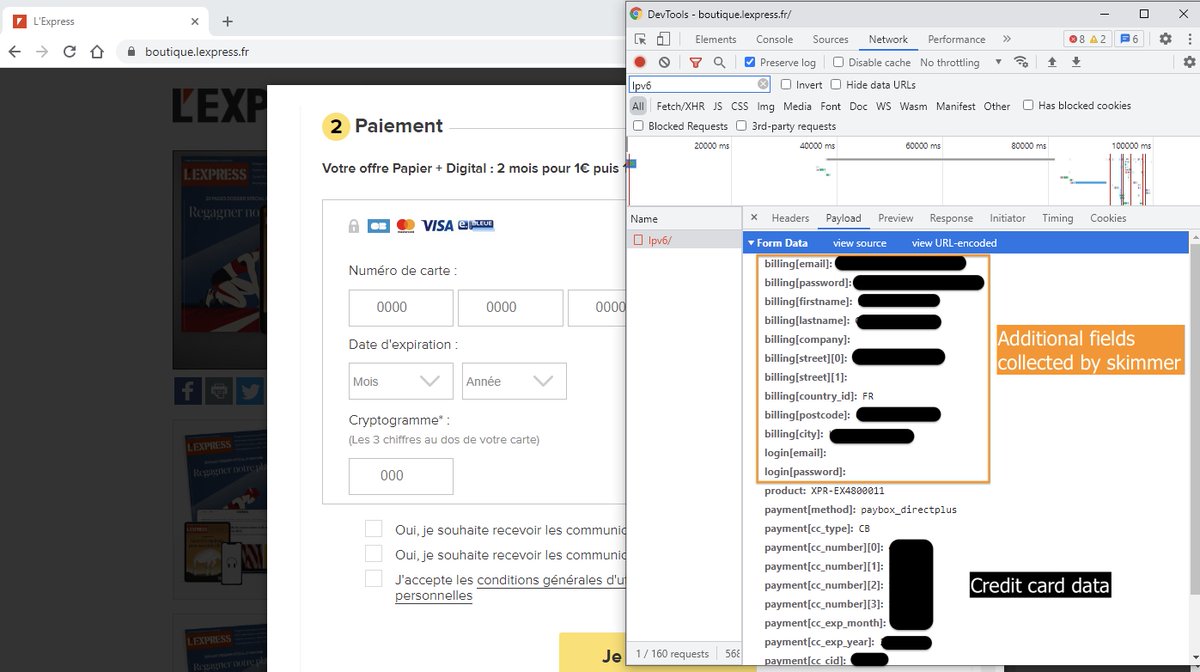Open network conditions wifi icon
This screenshot has height=672, width=1200.
(1021, 62)
